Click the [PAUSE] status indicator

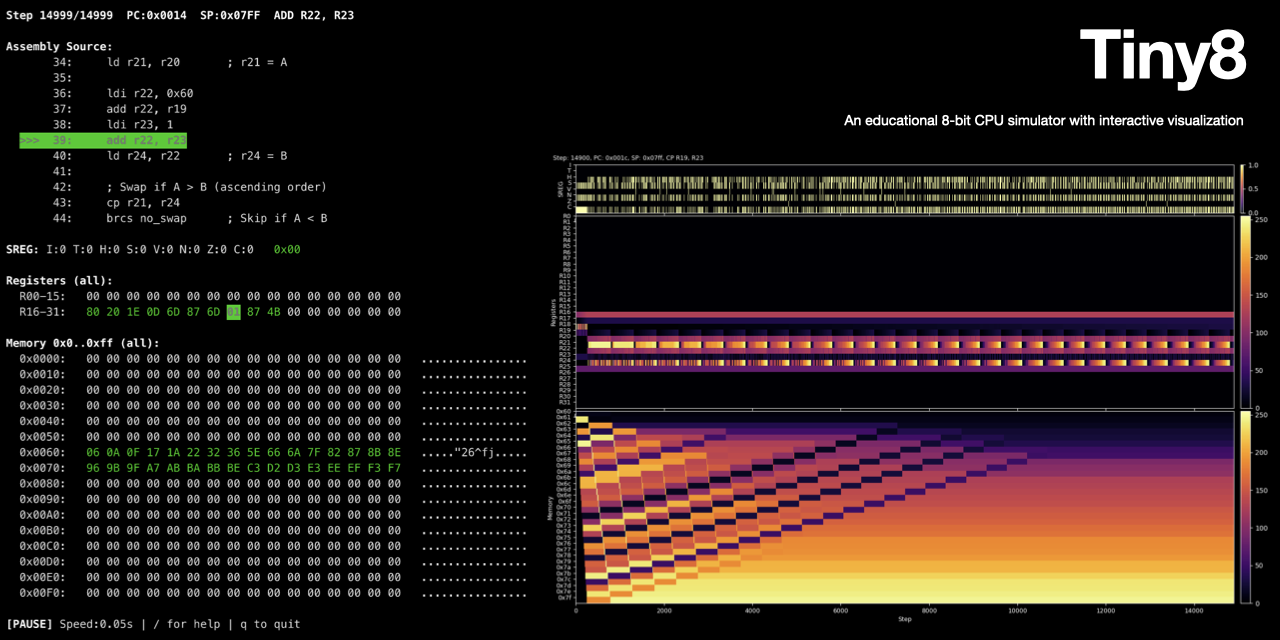click(29, 624)
